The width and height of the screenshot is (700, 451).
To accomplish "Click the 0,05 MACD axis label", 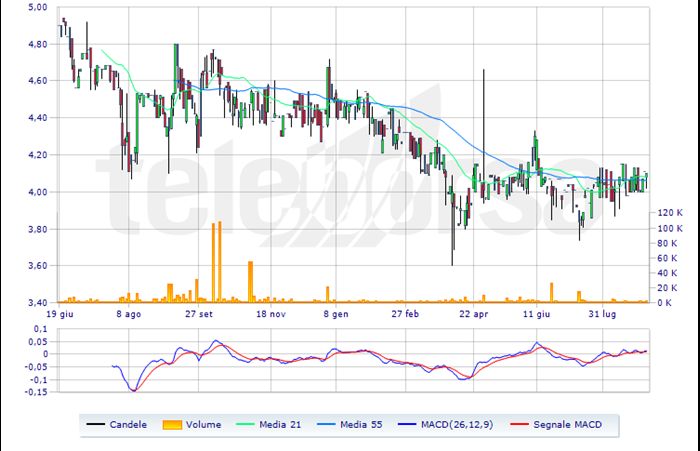I will [38, 342].
